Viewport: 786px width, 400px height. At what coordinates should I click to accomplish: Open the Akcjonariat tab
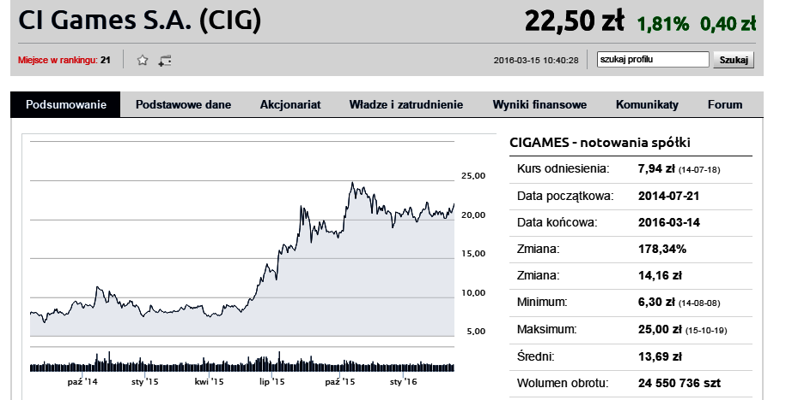pyautogui.click(x=290, y=105)
